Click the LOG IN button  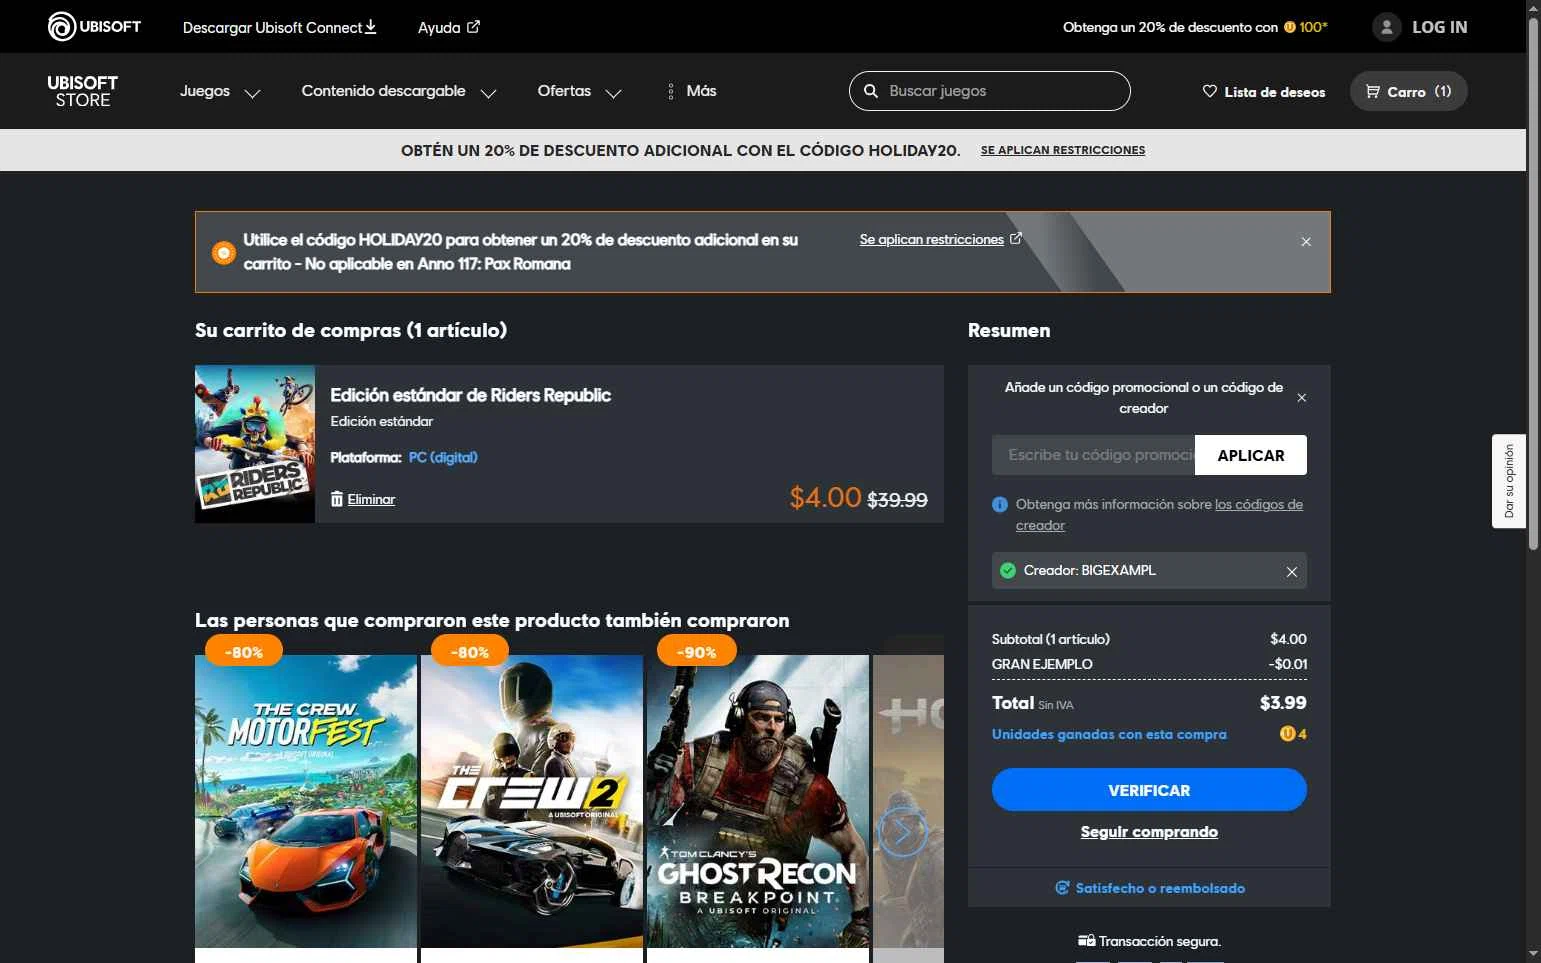(x=1420, y=27)
